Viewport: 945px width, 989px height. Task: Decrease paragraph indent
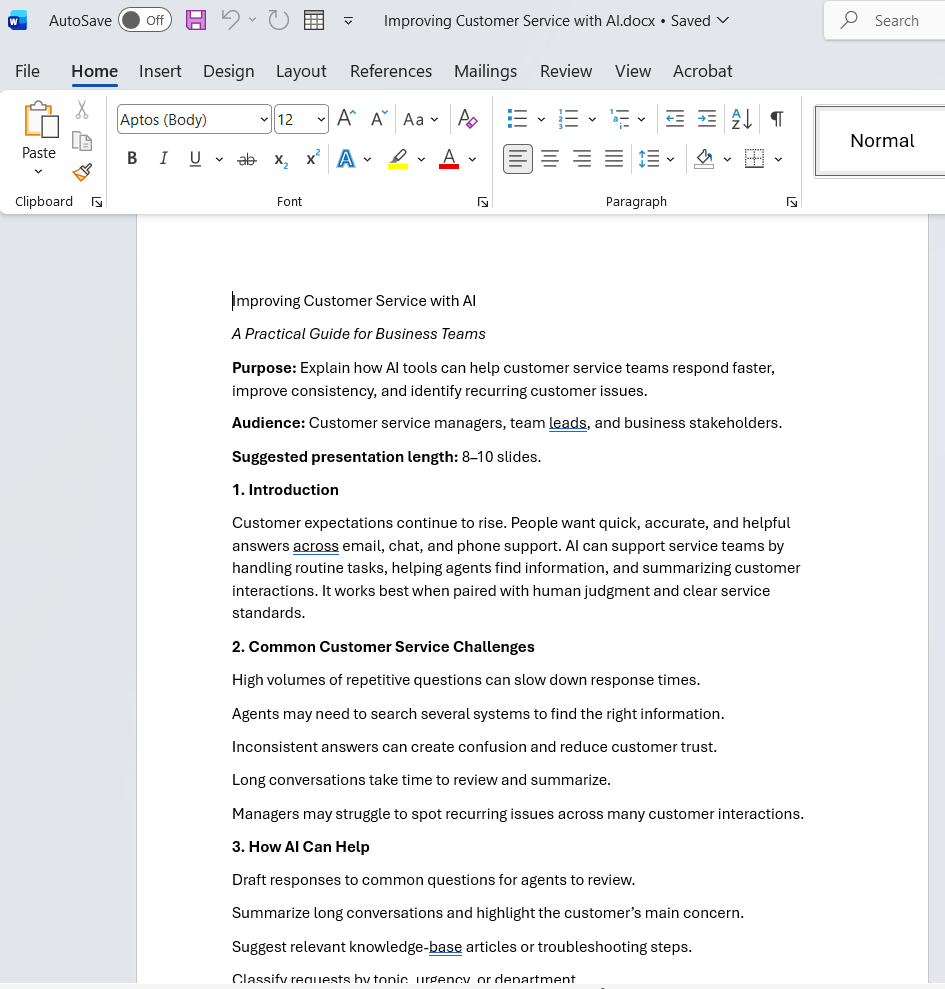[x=674, y=119]
